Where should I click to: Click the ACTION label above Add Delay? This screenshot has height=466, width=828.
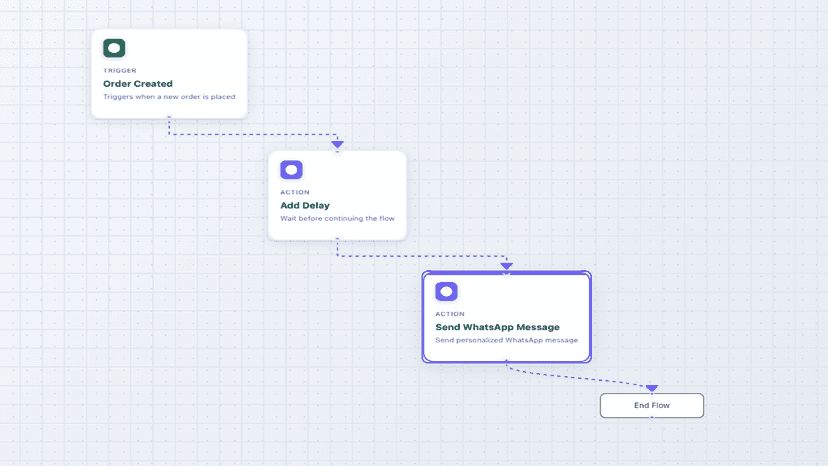click(295, 192)
